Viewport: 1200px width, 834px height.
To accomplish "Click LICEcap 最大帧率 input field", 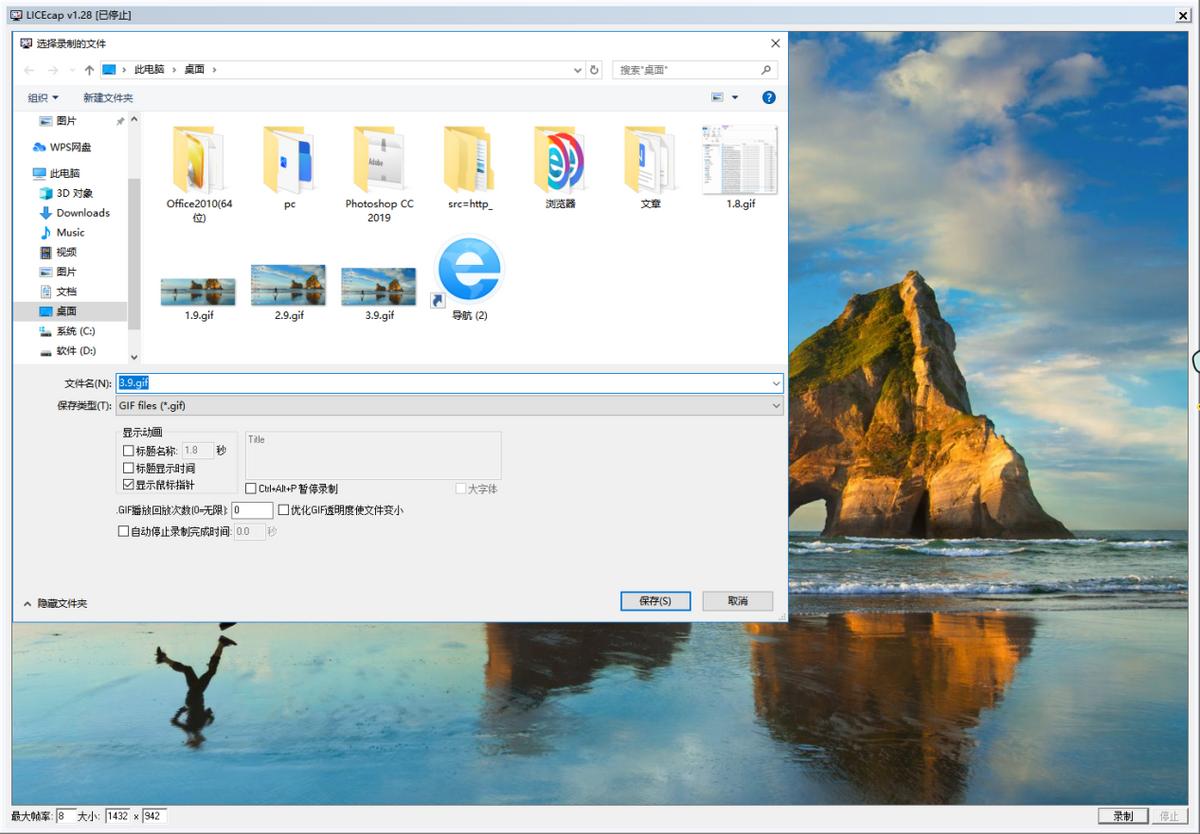I will point(66,816).
